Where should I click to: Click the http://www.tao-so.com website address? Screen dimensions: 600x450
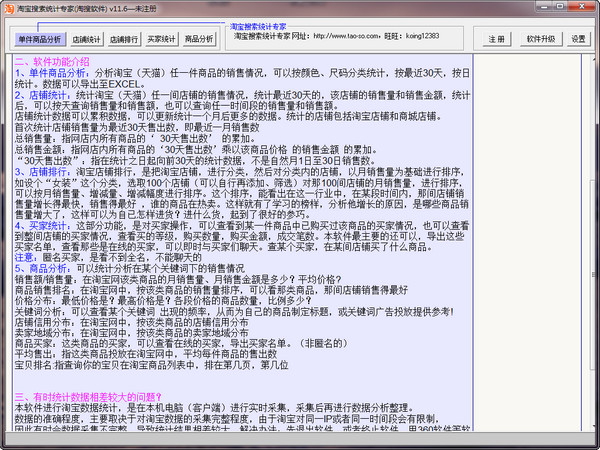pyautogui.click(x=346, y=36)
